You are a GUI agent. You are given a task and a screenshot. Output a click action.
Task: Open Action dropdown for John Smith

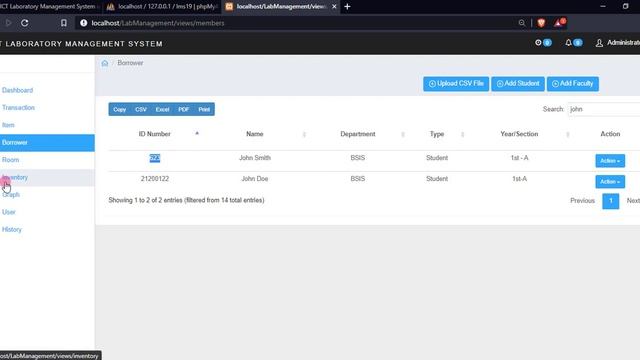coord(610,161)
